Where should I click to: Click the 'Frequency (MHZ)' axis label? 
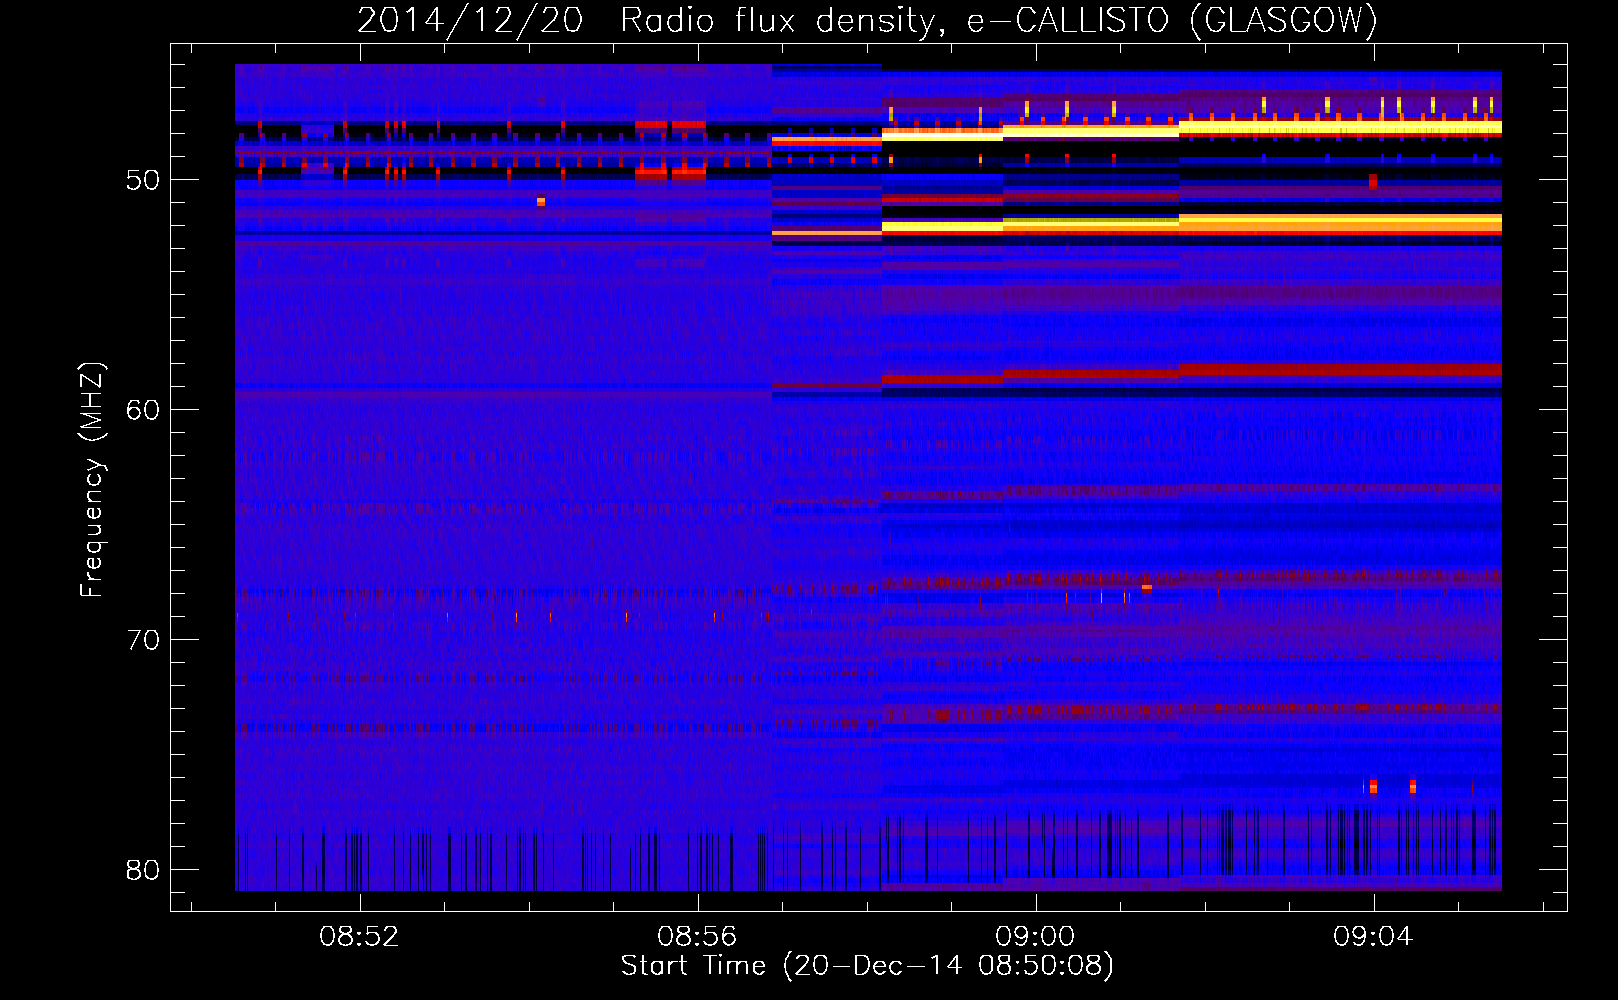(91, 480)
